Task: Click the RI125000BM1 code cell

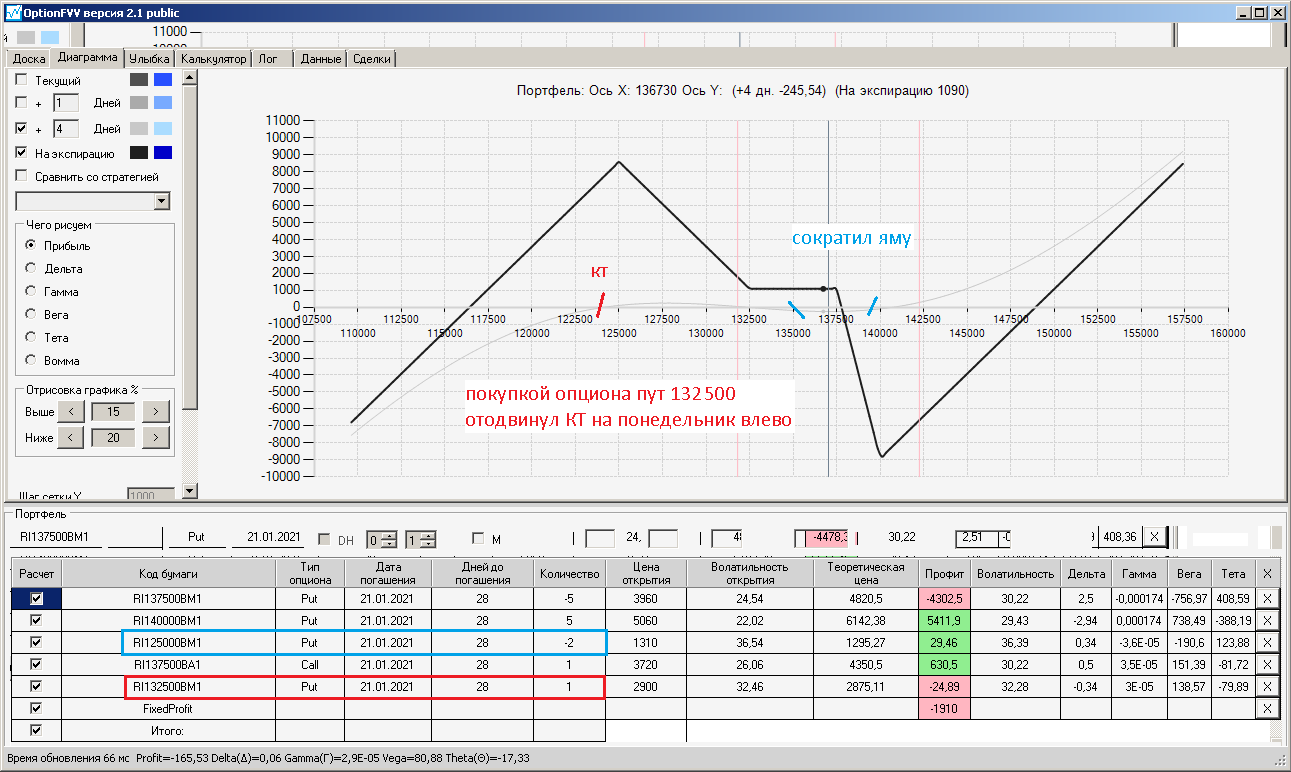Action: click(167, 642)
